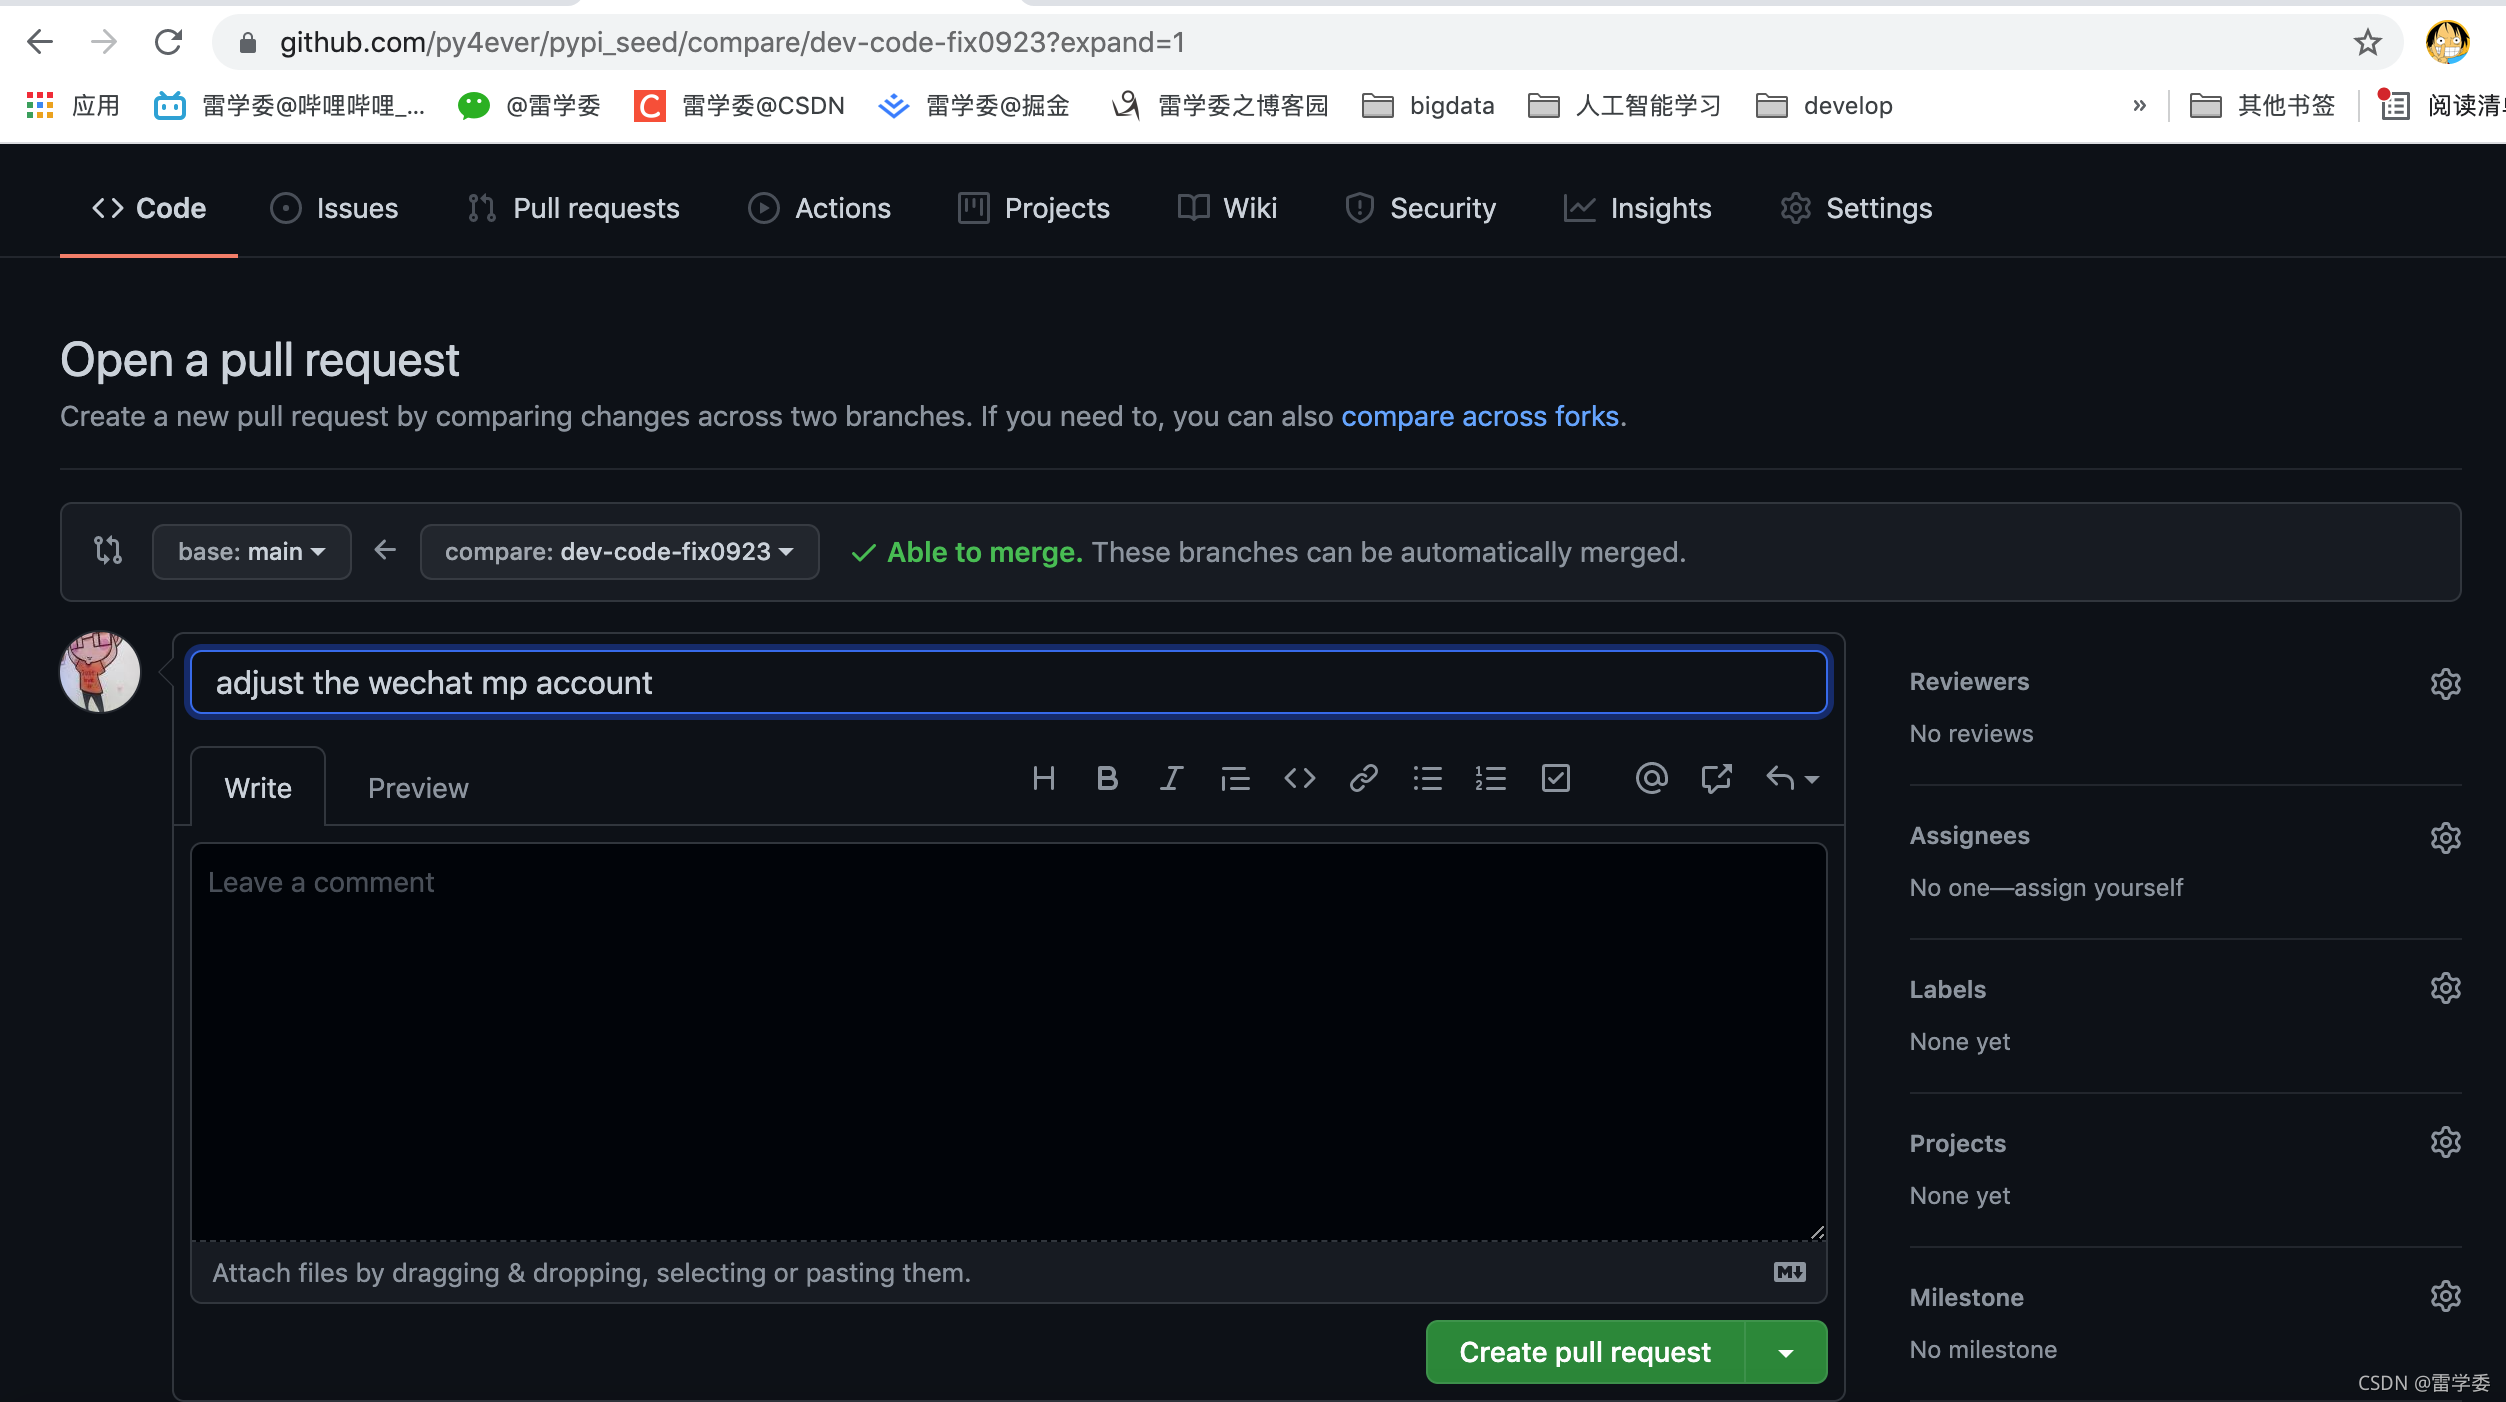Screen dimensions: 2506x1402
Task: Expand the base: main branch dropdown
Action: (x=251, y=552)
